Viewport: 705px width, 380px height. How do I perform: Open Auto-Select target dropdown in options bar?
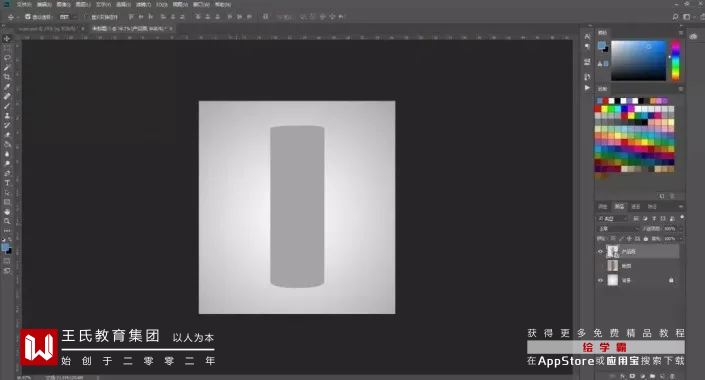[x=67, y=17]
